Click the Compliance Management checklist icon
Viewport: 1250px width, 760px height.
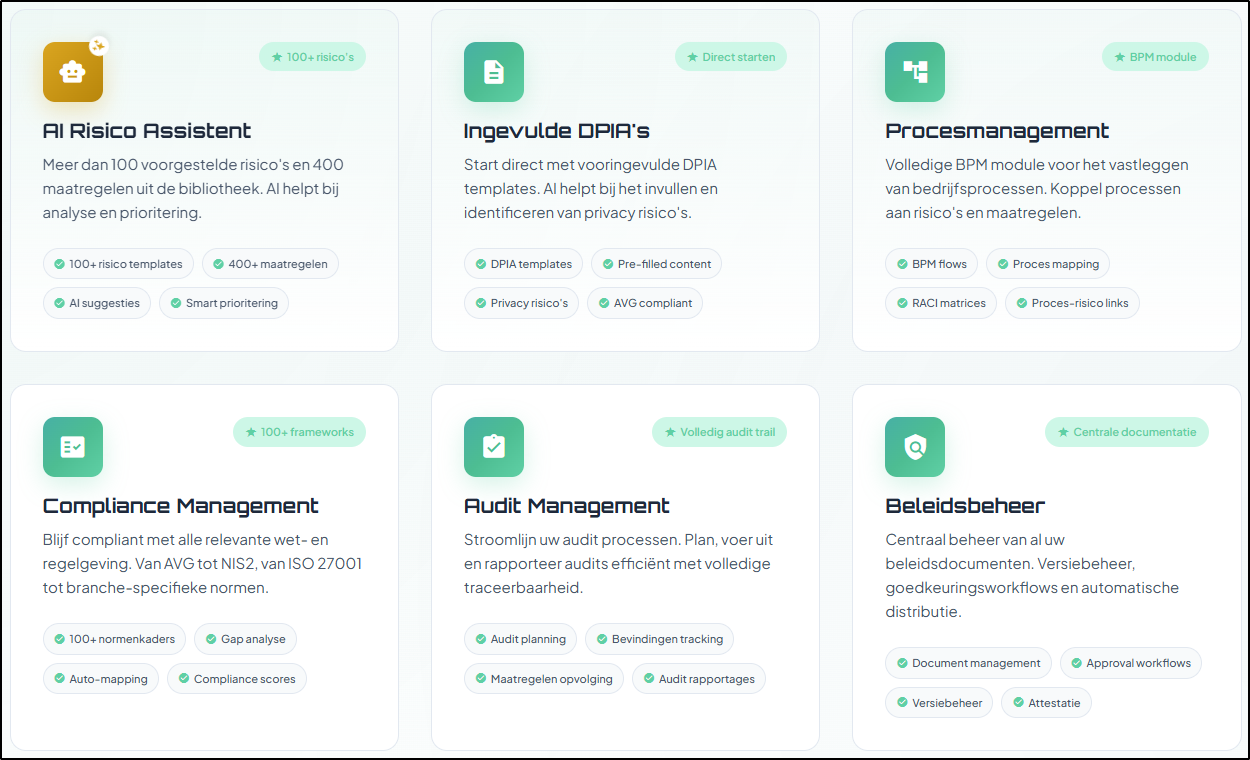[x=72, y=447]
